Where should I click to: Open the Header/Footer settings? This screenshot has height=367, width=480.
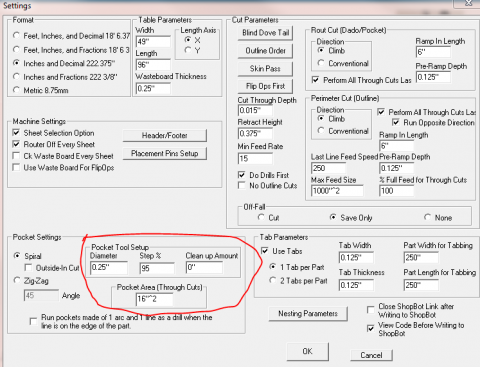[x=165, y=135]
